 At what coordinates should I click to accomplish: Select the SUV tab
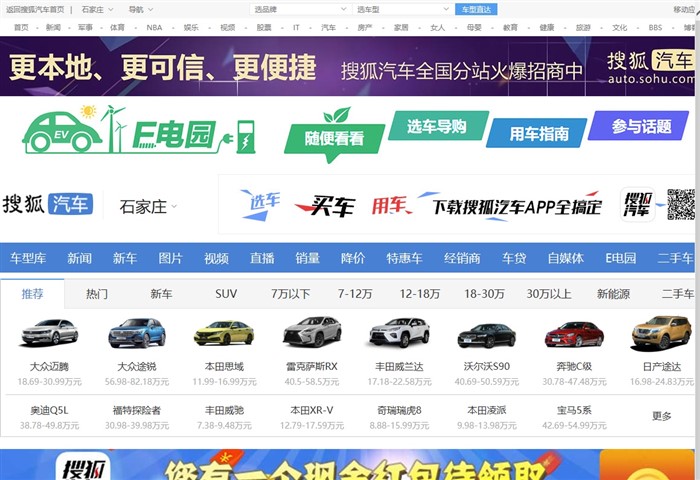(226, 294)
